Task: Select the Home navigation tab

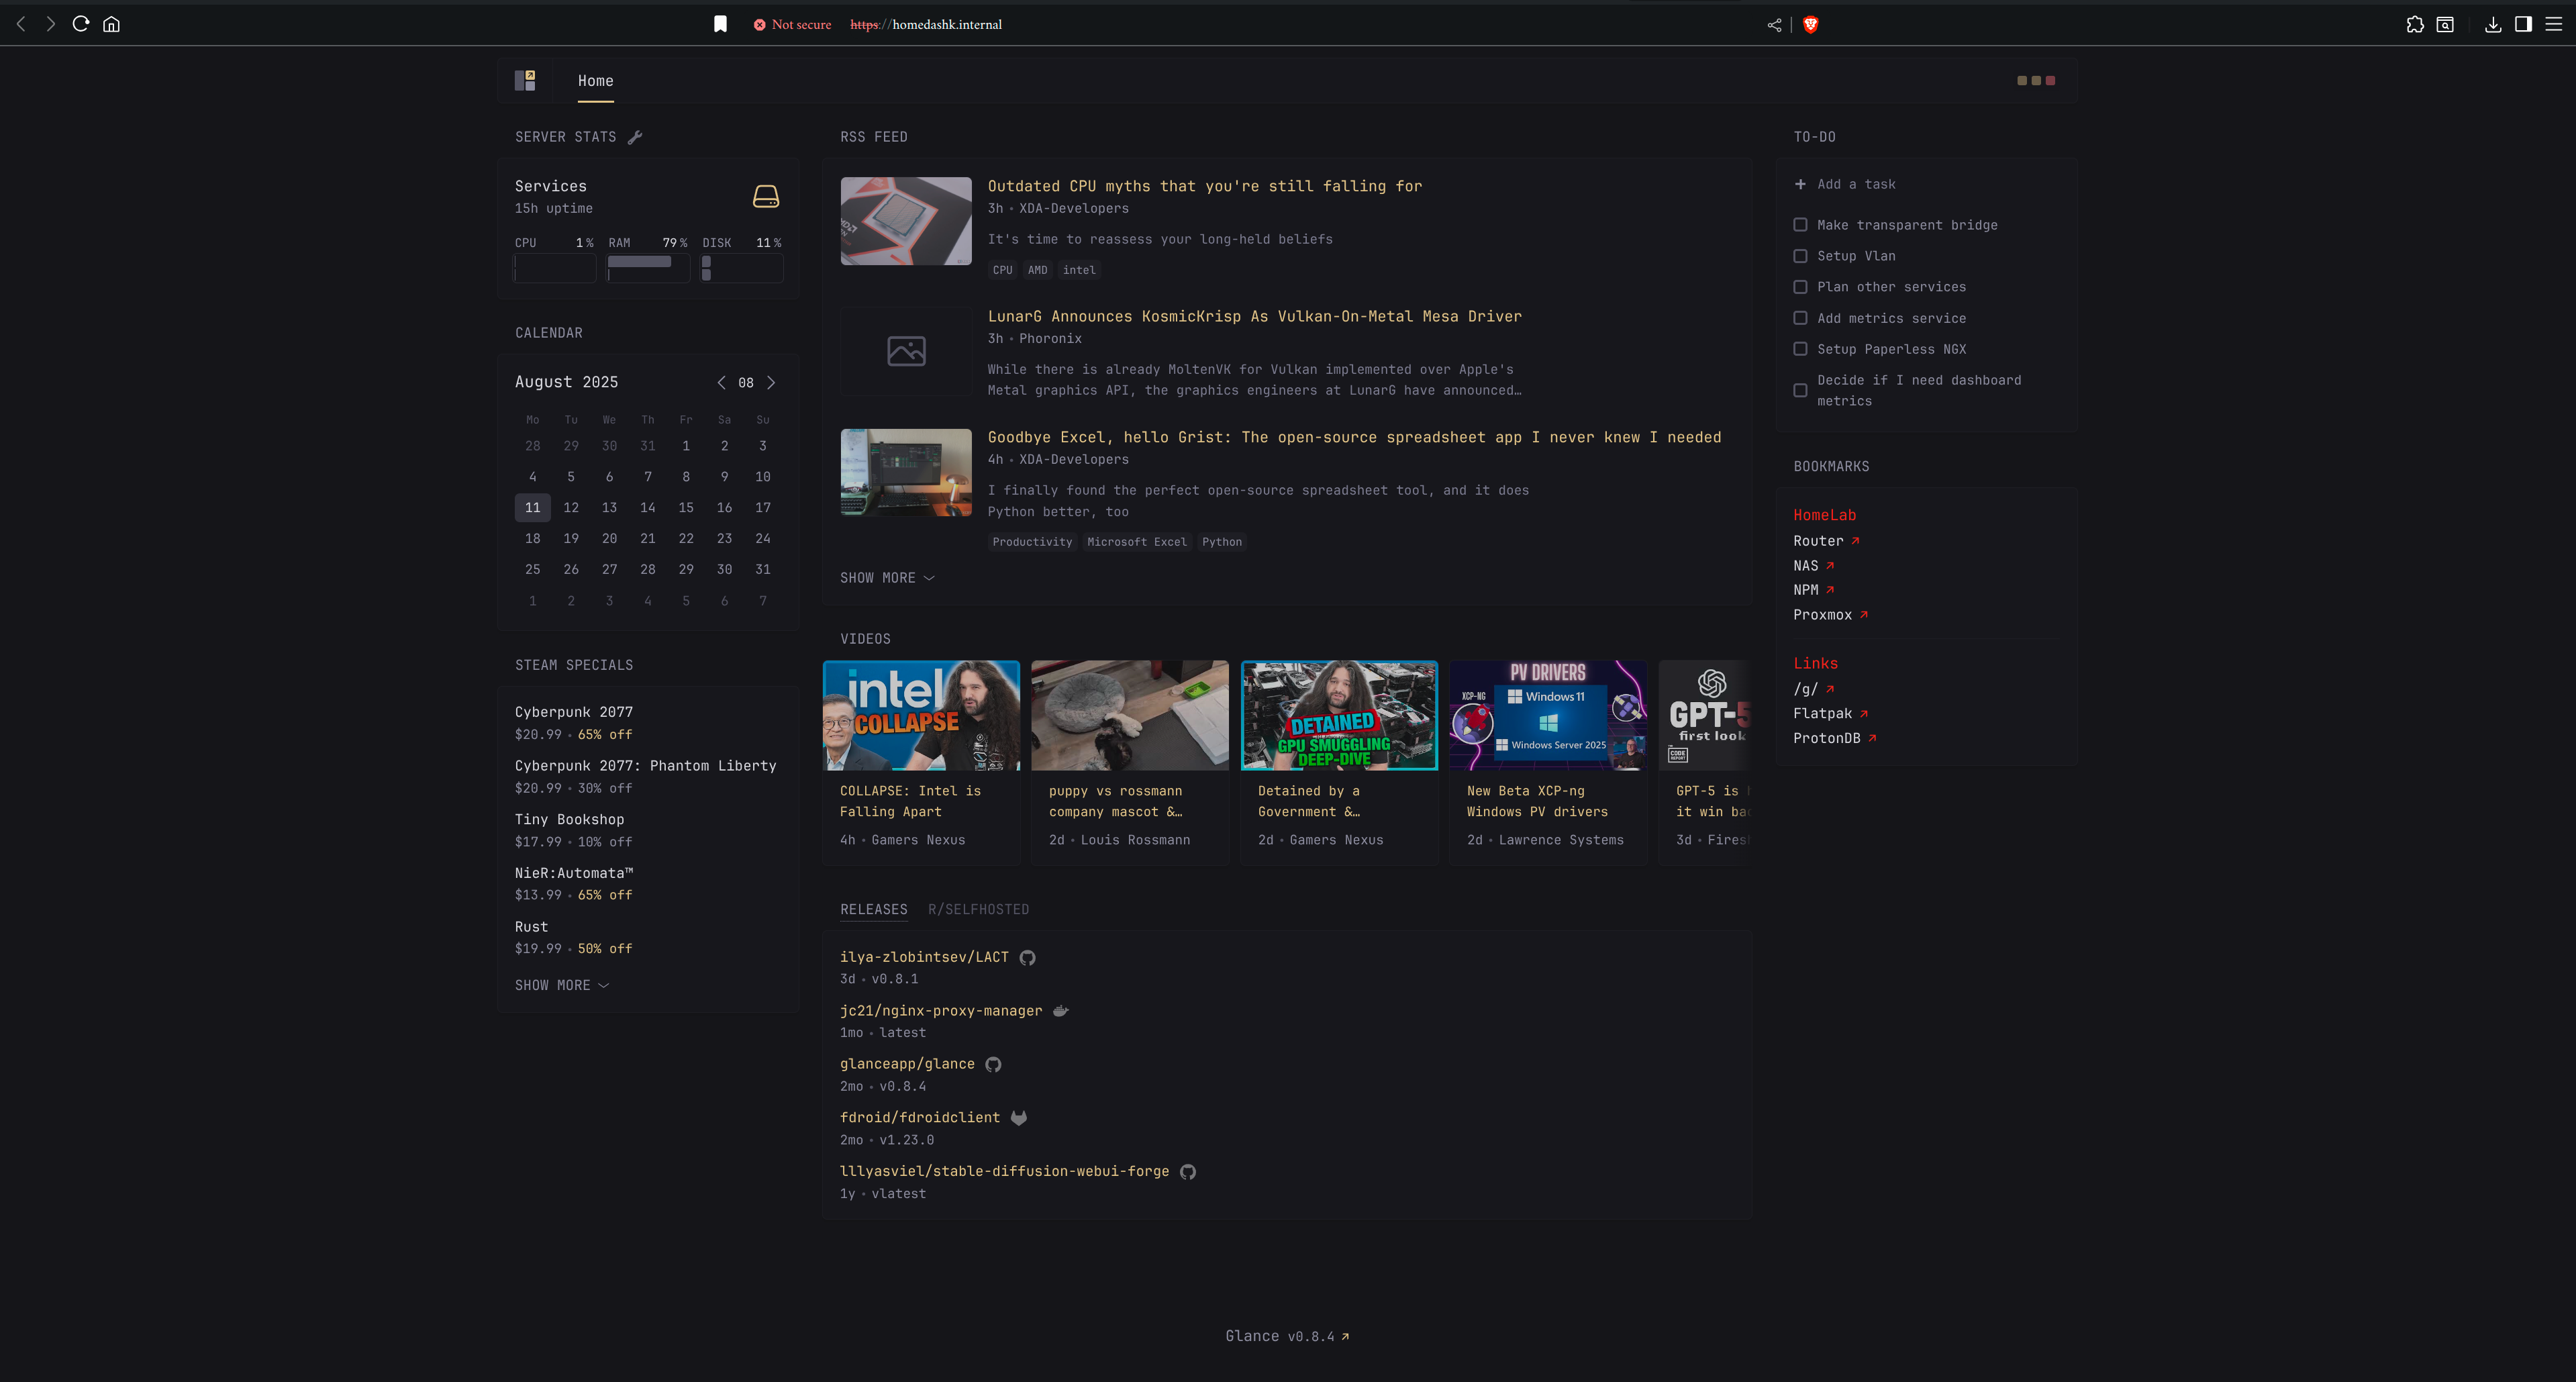Action: click(595, 81)
